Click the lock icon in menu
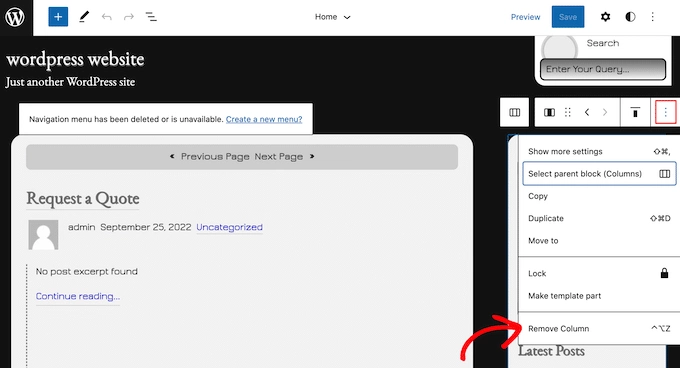The width and height of the screenshot is (680, 368). click(x=664, y=273)
